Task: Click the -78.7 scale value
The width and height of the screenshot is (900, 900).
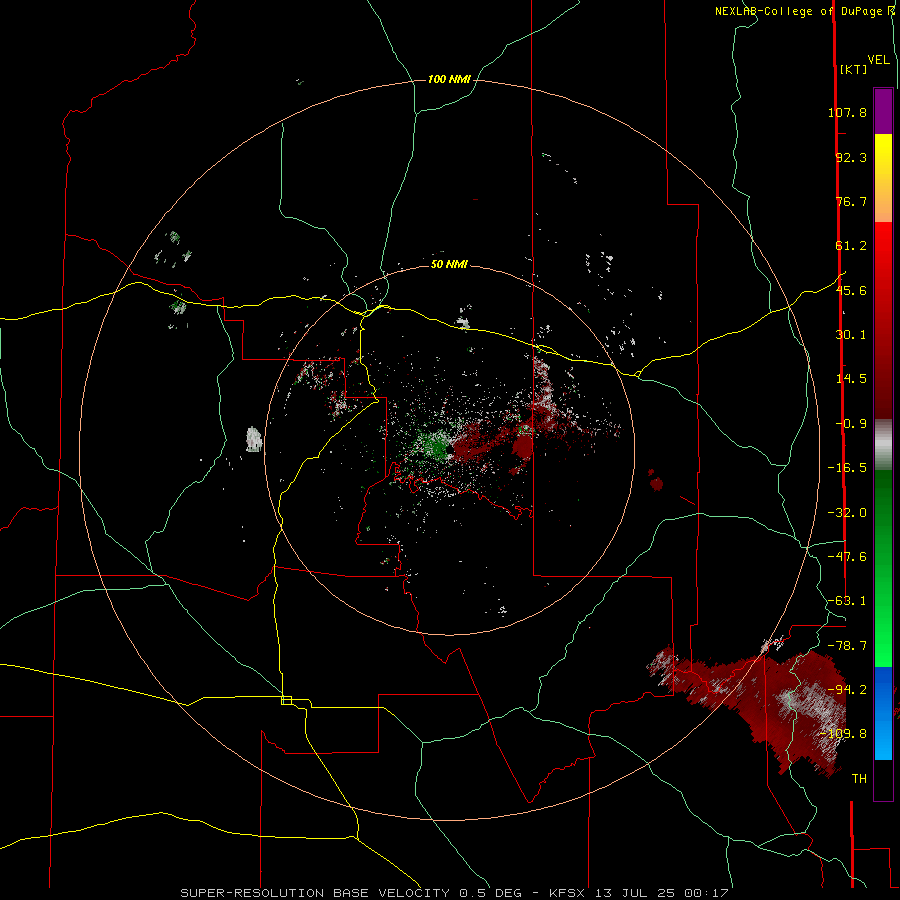Action: tap(847, 646)
